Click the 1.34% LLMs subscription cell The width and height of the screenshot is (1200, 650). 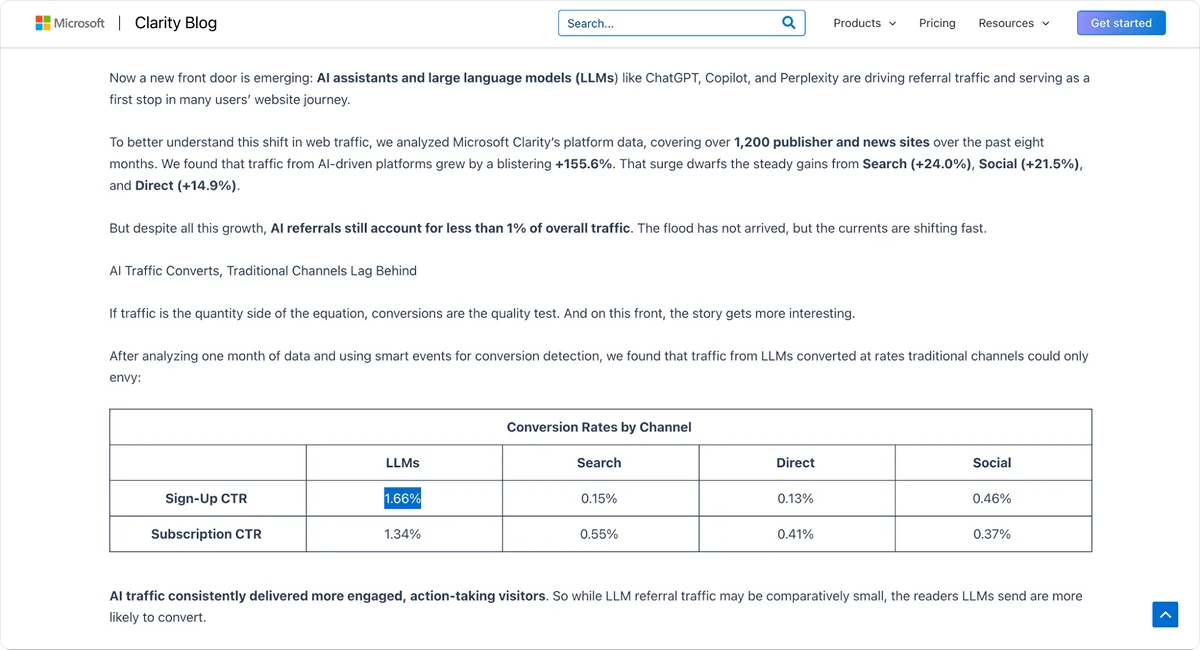click(x=402, y=534)
